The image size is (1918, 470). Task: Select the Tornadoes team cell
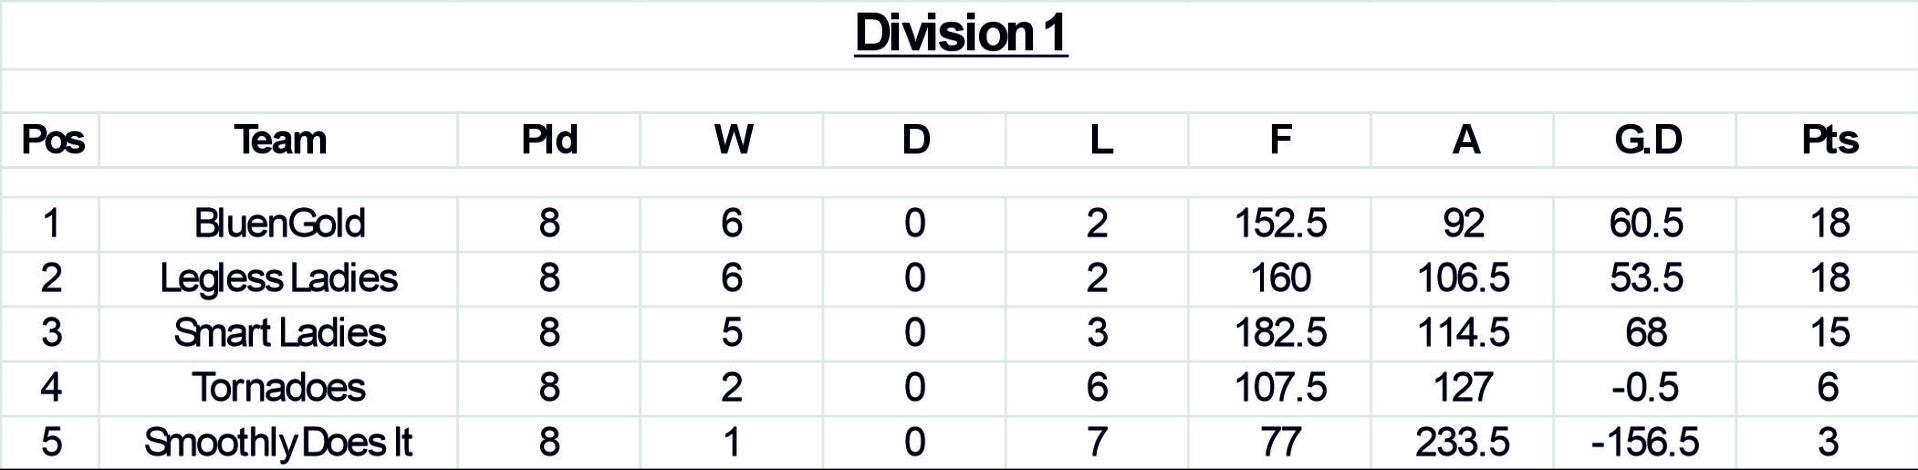tap(280, 388)
